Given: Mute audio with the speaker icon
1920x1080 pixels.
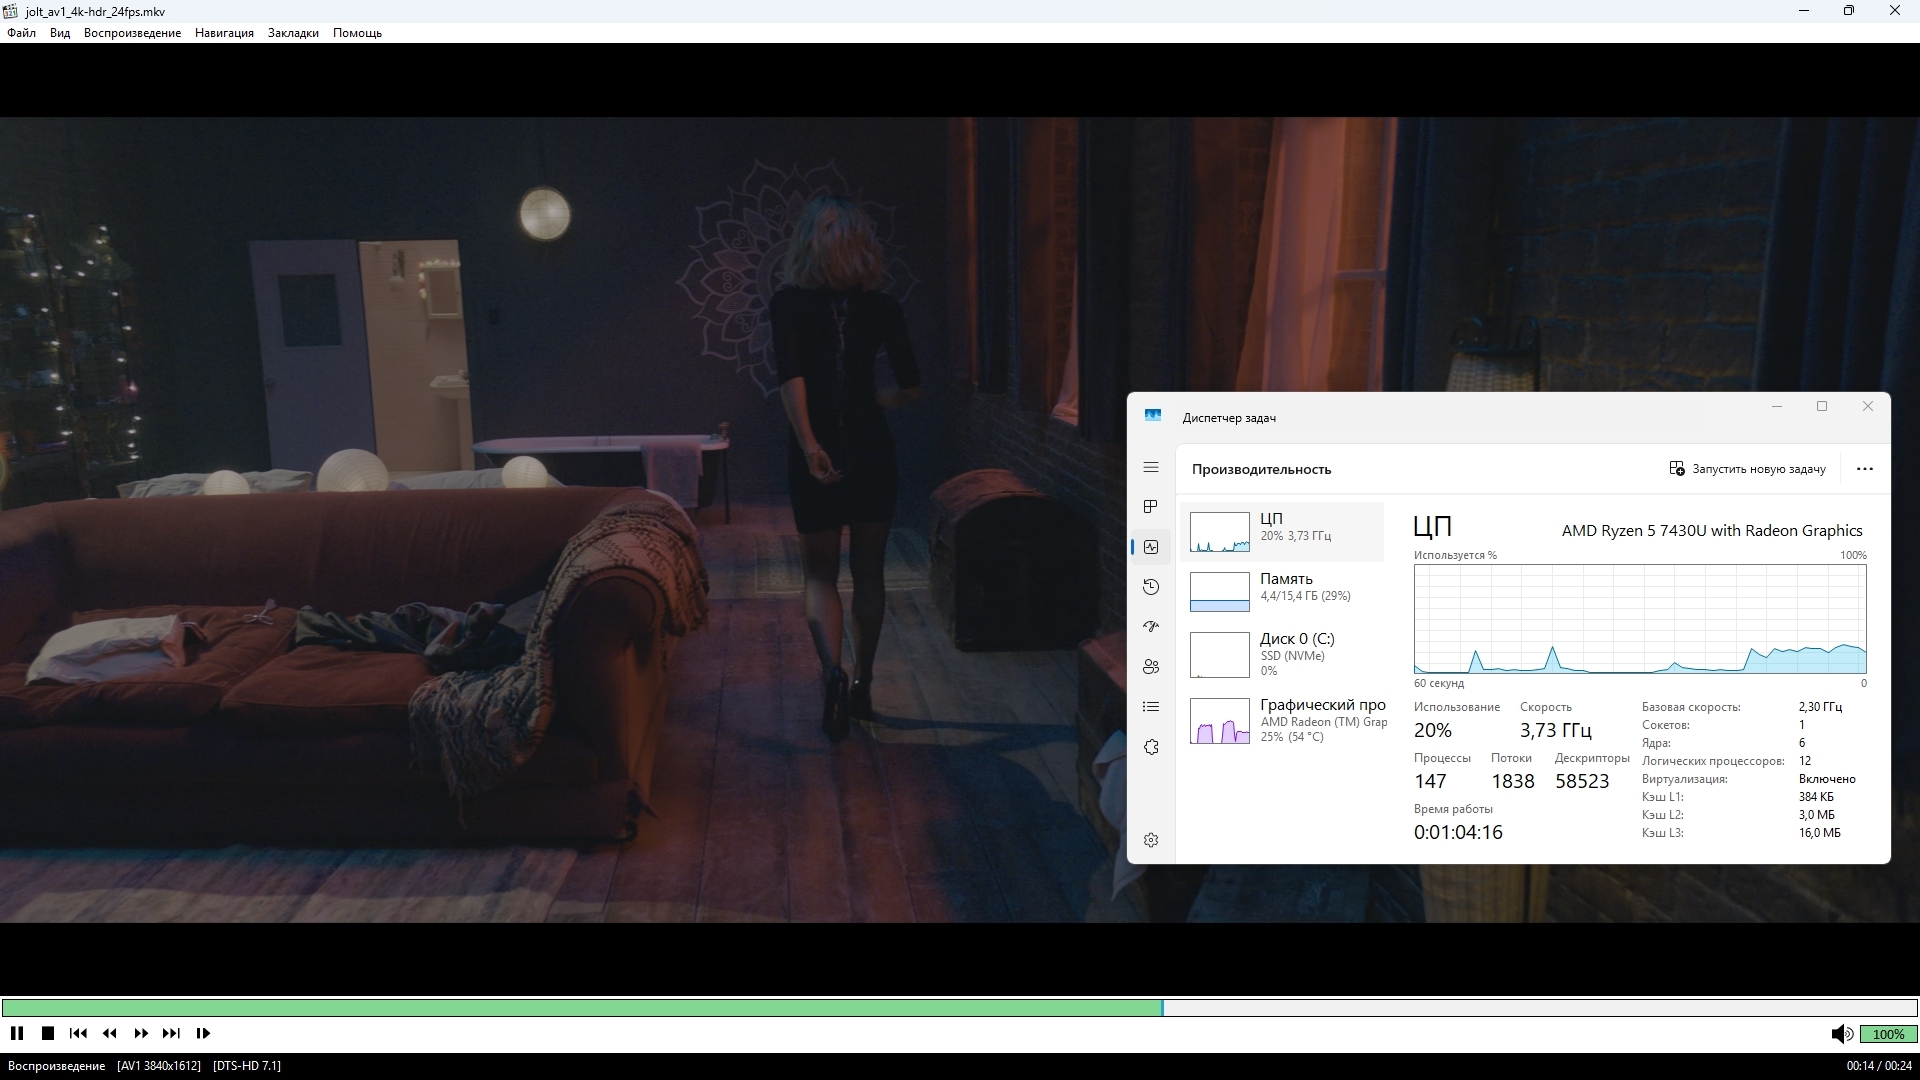Looking at the screenshot, I should pos(1841,1034).
